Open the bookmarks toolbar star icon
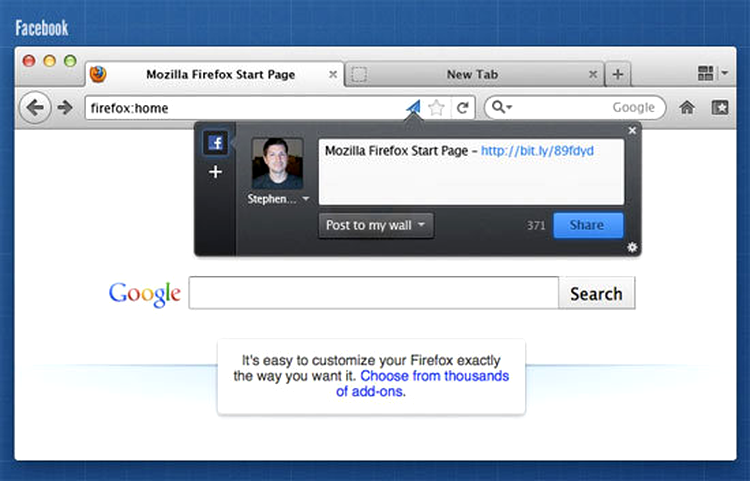This screenshot has height=481, width=750. (720, 107)
